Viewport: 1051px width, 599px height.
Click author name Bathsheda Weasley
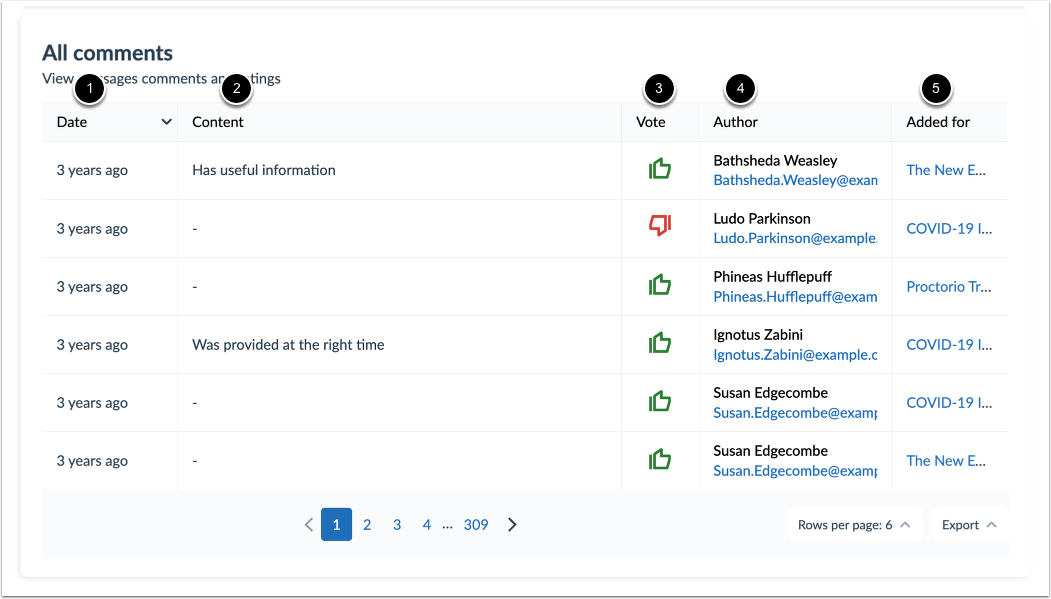coord(775,161)
